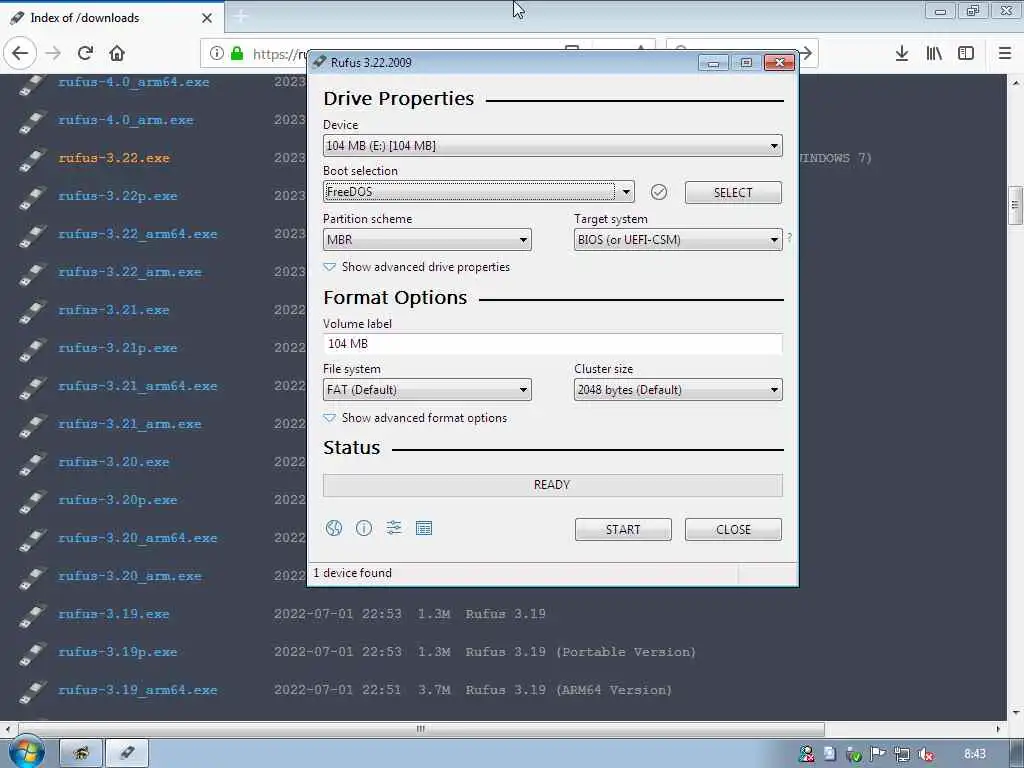Open rufus-4.0_arm64.exe link
The image size is (1024, 768).
point(134,82)
